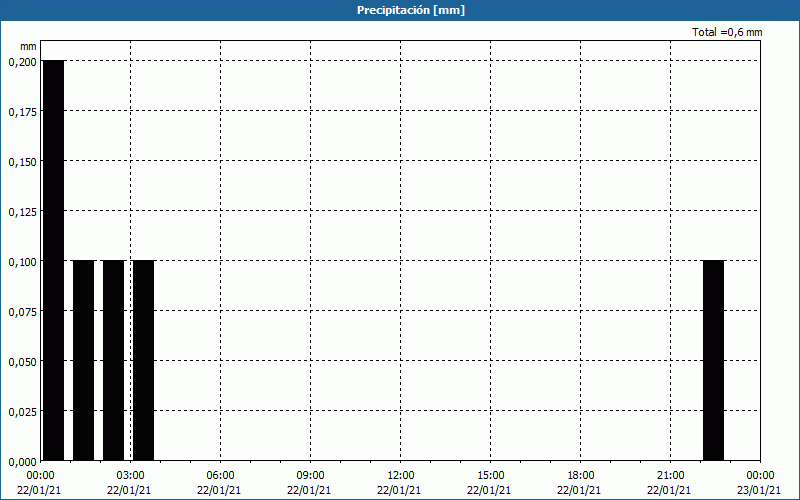Click the 09:00 time axis label
The width and height of the screenshot is (800, 500).
coord(310,476)
